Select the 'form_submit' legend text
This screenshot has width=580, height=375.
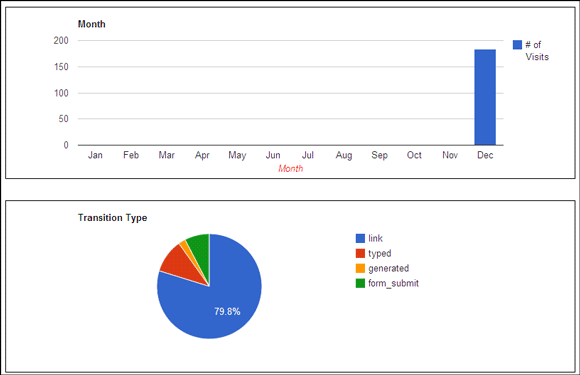point(394,283)
